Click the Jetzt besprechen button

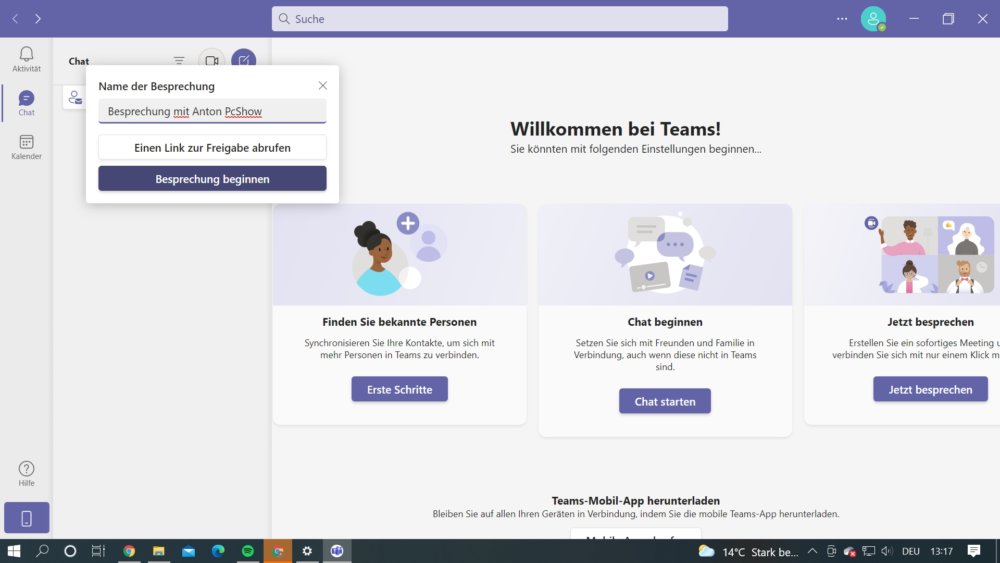(930, 389)
